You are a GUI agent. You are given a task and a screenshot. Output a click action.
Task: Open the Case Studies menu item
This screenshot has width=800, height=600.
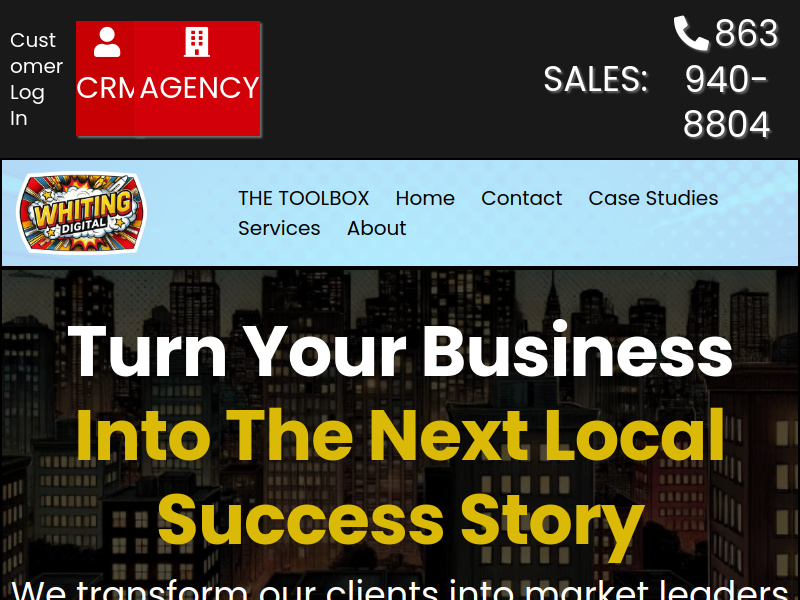point(653,198)
